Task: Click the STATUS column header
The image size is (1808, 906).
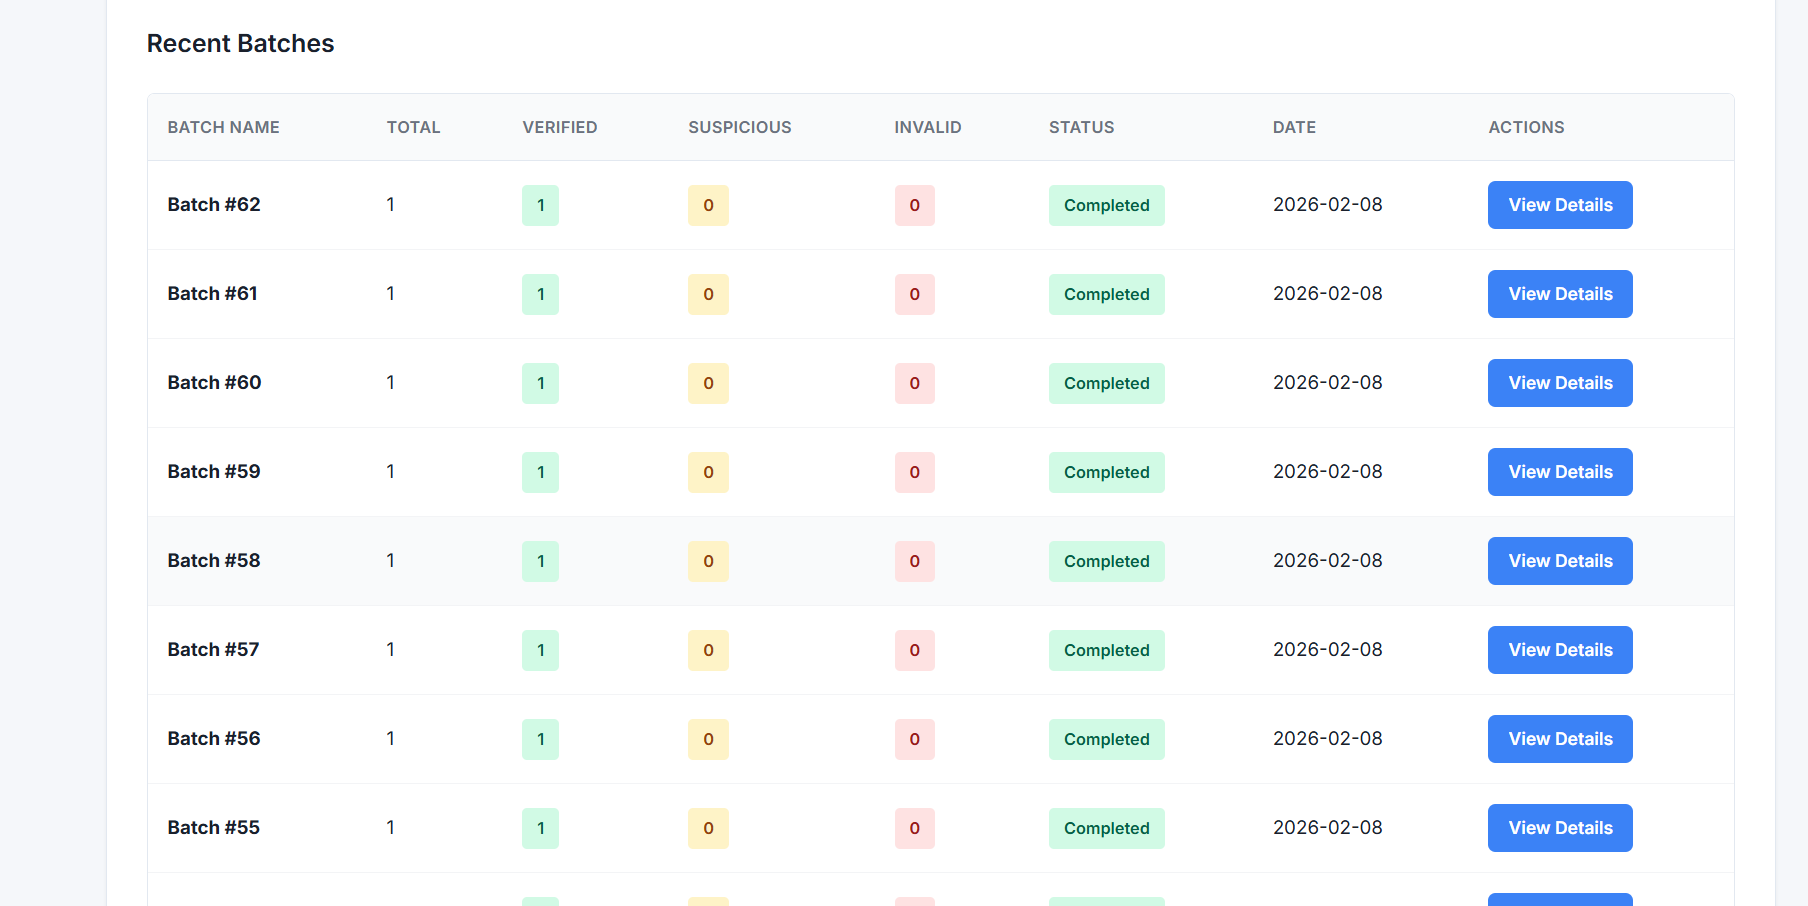Action: [x=1081, y=127]
